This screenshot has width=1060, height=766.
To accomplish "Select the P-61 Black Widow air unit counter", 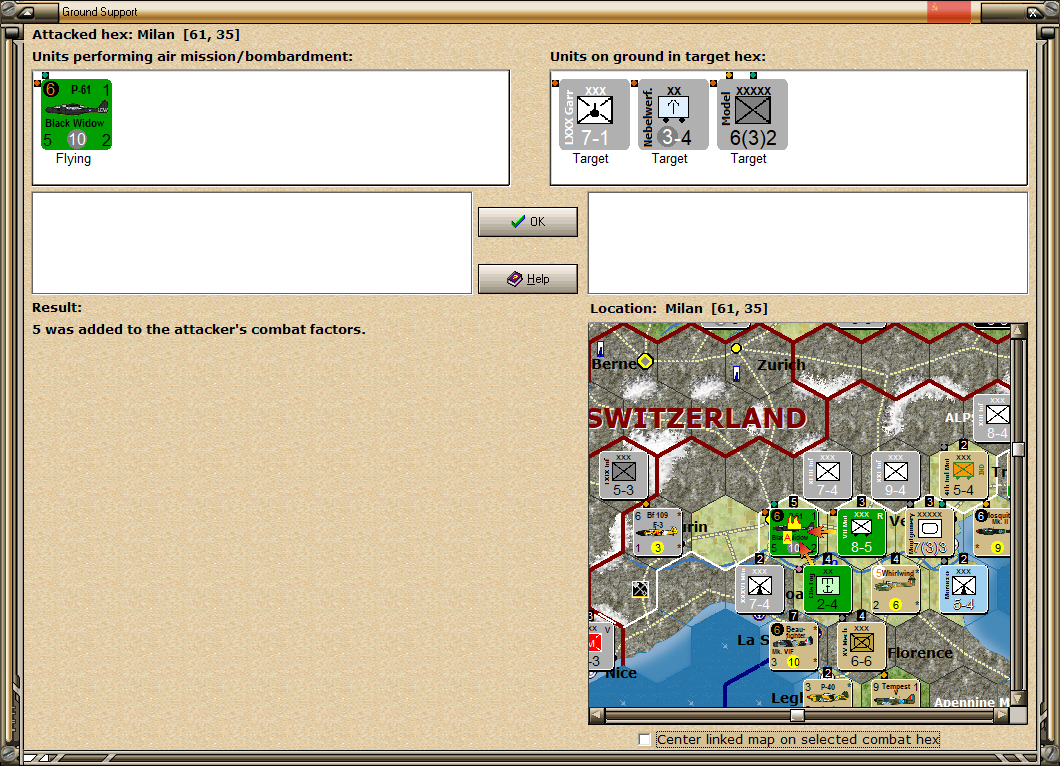I will pyautogui.click(x=76, y=114).
